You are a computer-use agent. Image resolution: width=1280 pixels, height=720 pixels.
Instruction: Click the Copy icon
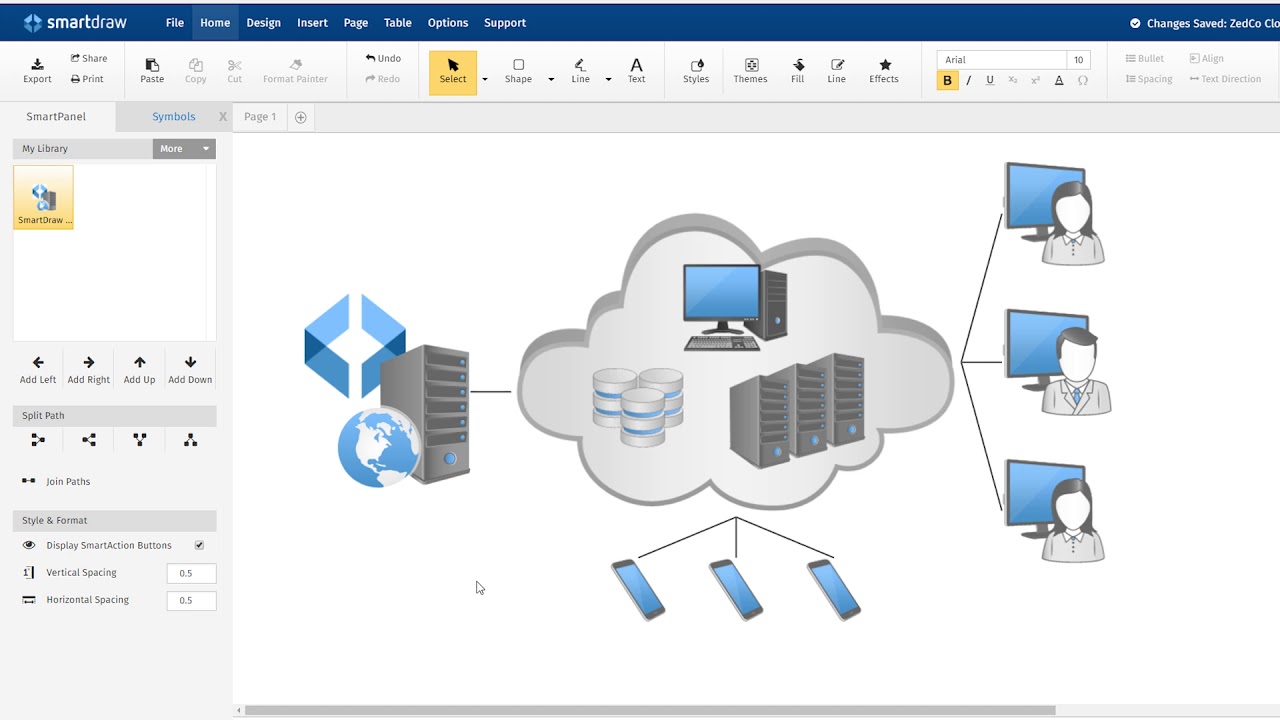(x=196, y=71)
